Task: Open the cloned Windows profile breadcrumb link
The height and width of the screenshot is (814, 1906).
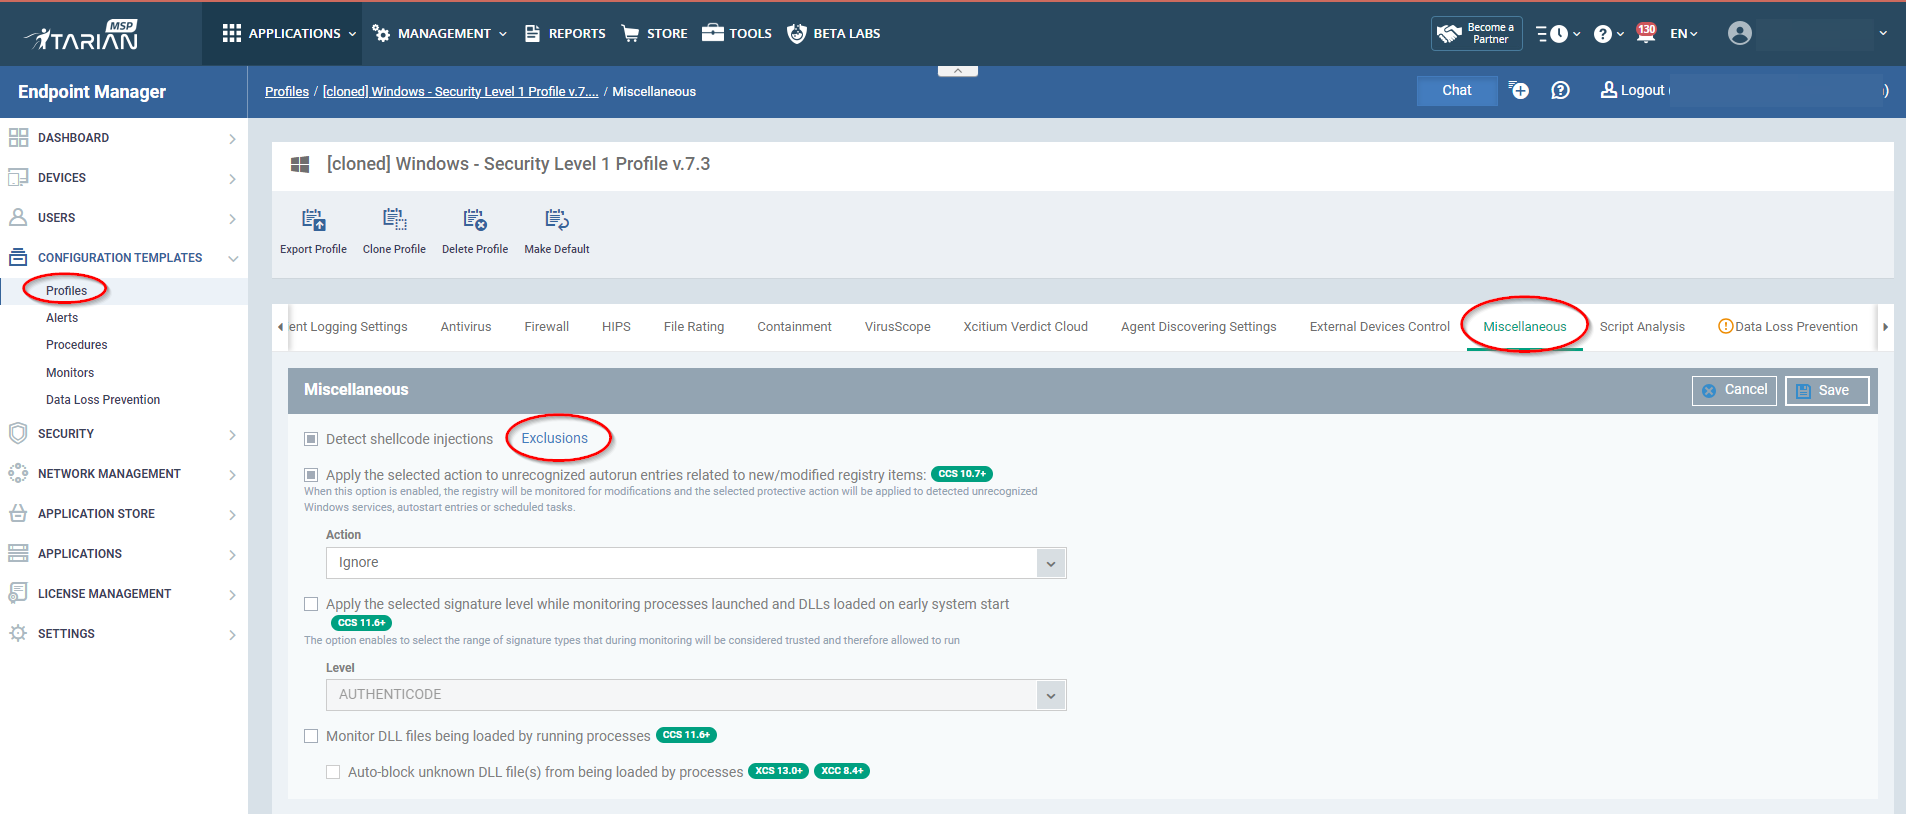Action: coord(460,91)
